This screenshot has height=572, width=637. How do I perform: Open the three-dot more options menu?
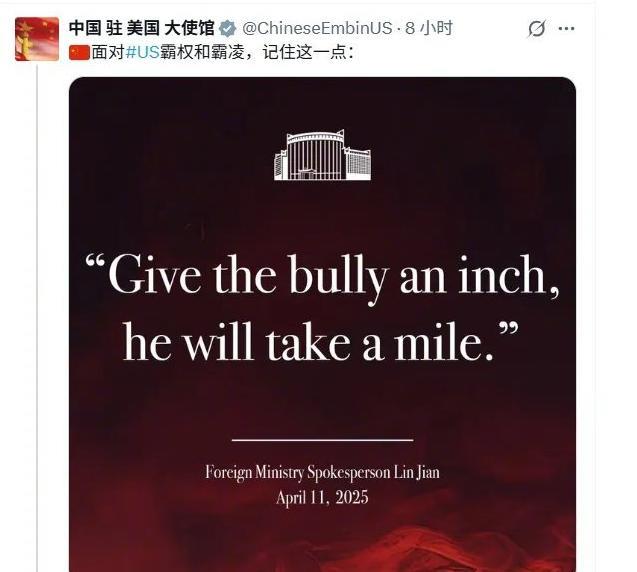[x=566, y=28]
